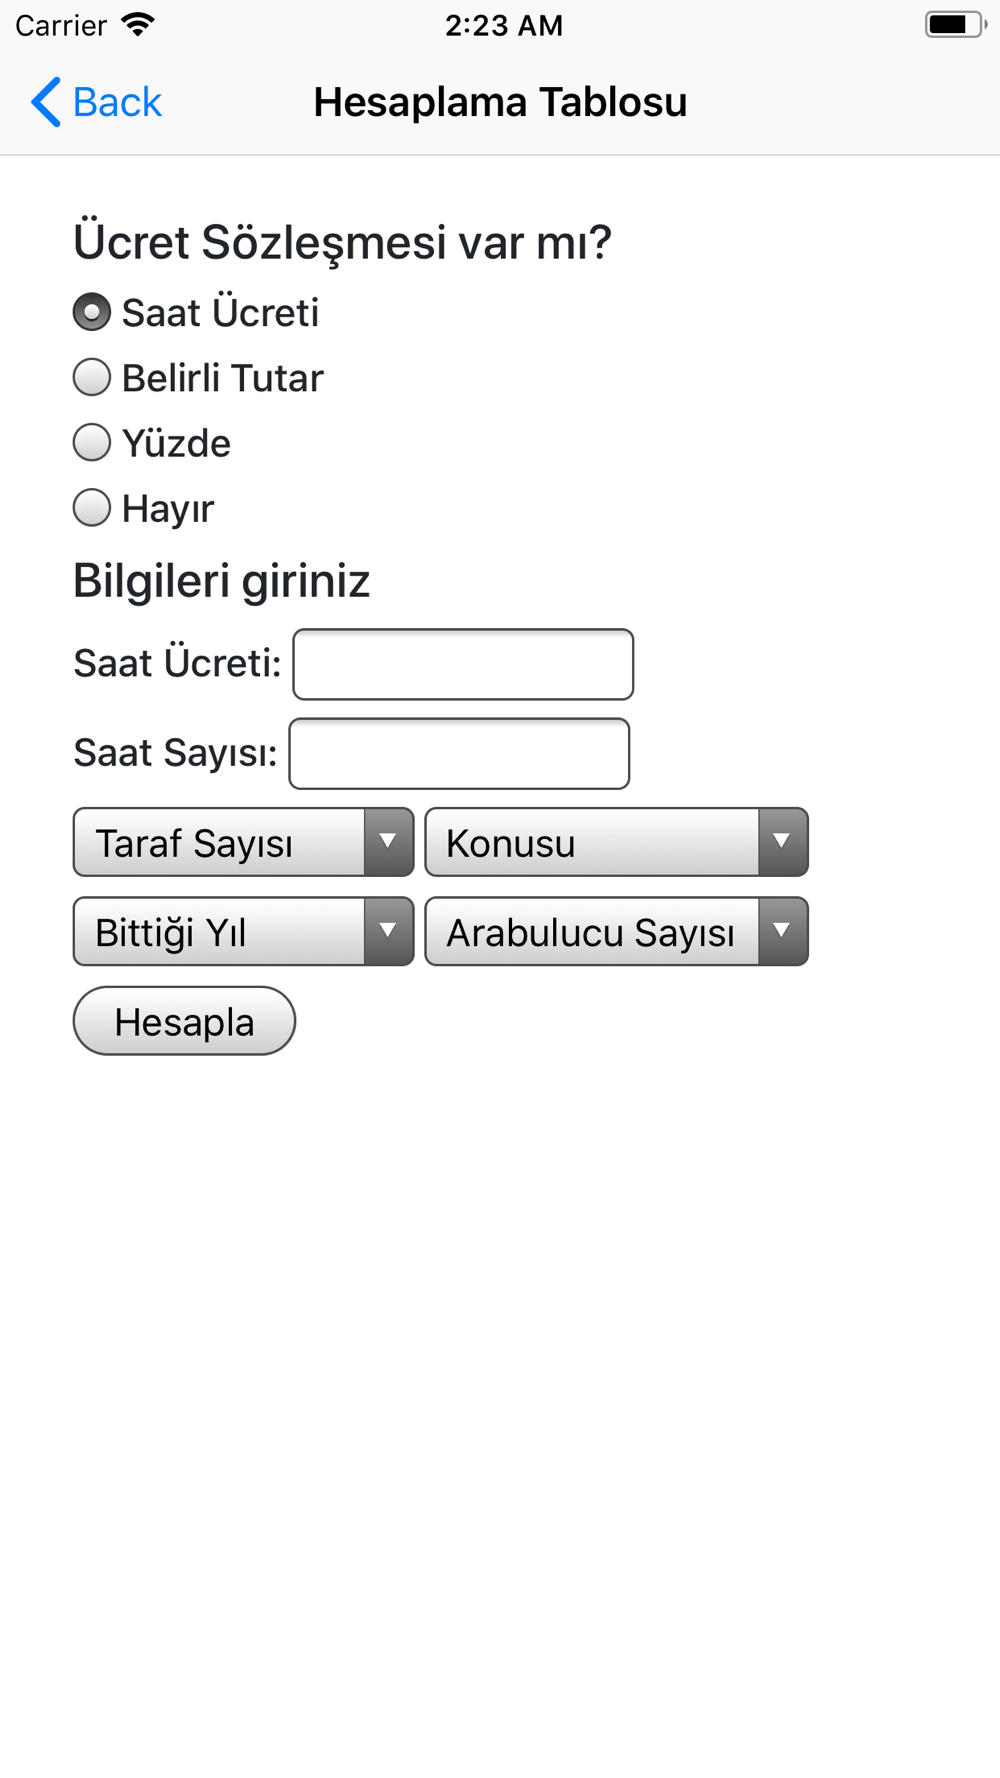Click the Konusu dropdown arrow icon
Screen dimensions: 1000x1778
click(x=782, y=842)
